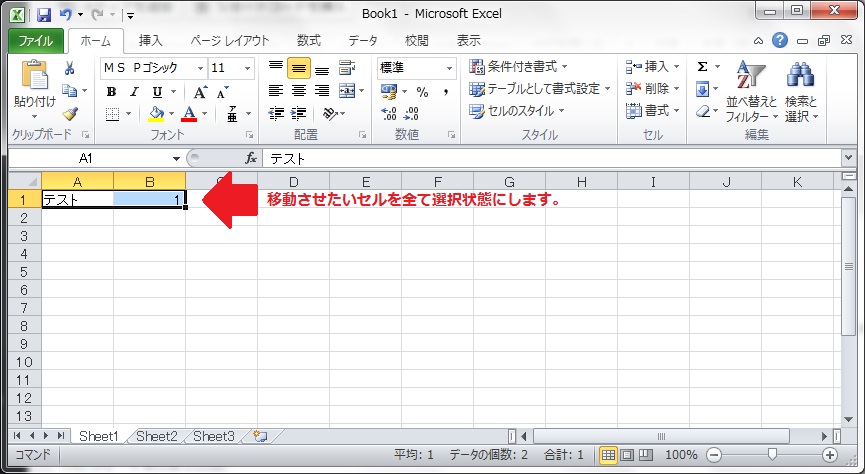The height and width of the screenshot is (474, 865).
Task: Toggle middle vertical alignment
Action: pos(298,68)
